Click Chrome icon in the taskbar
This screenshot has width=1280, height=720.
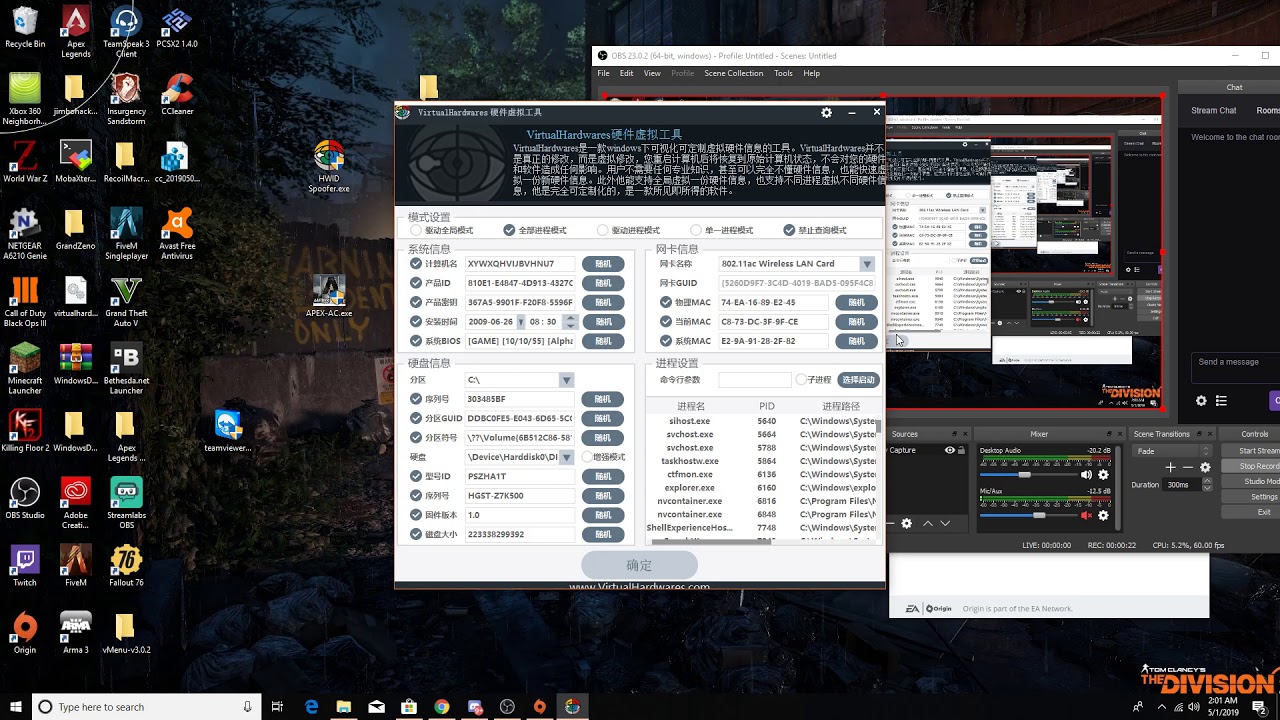(x=442, y=707)
